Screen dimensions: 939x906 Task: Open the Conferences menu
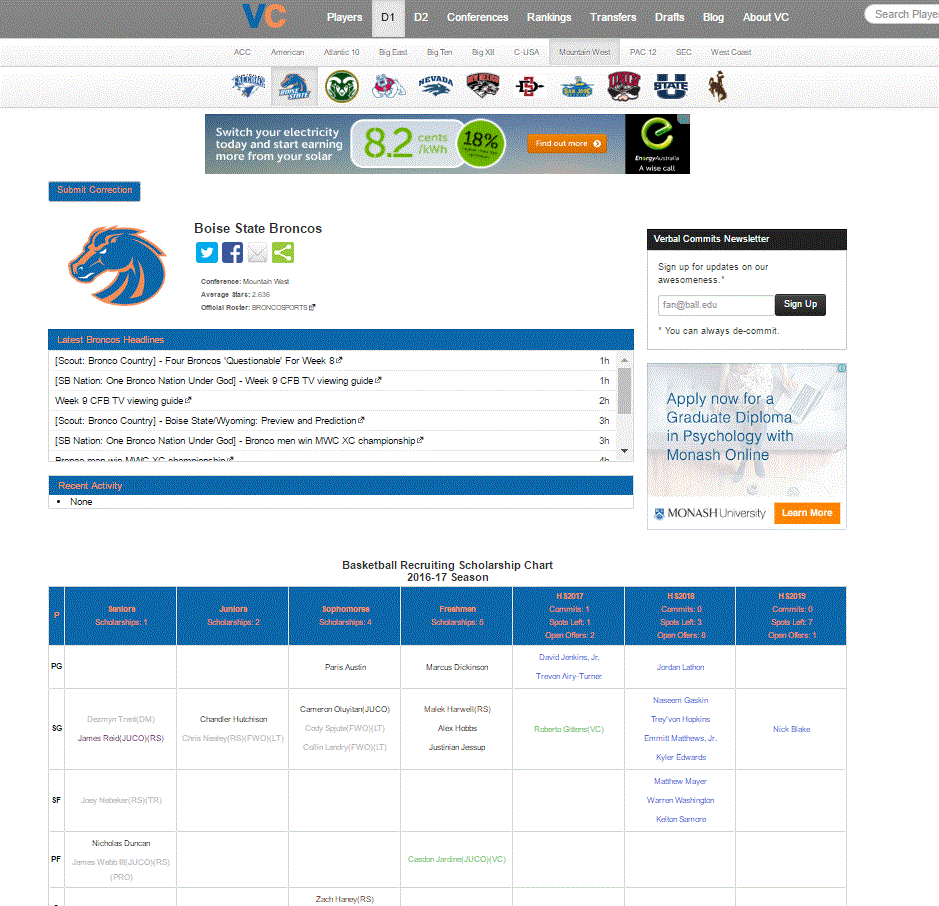477,17
